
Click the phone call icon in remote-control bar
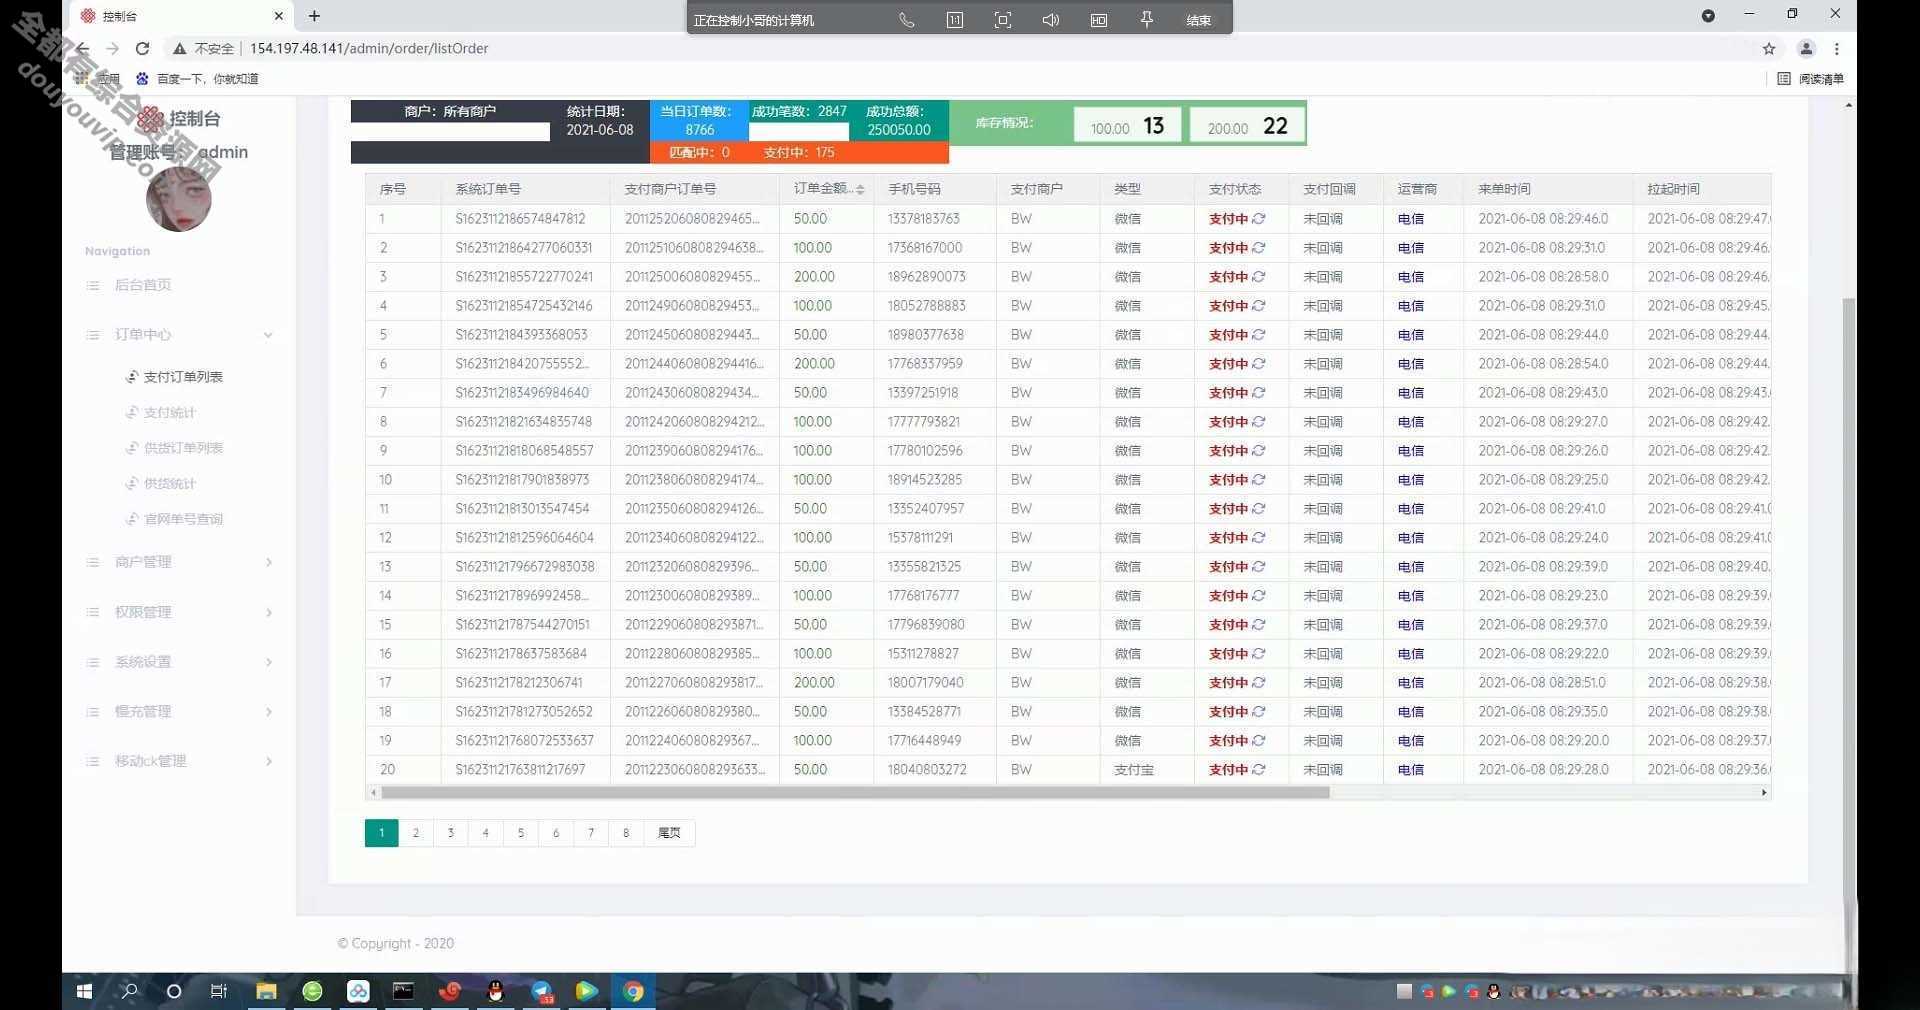pos(907,20)
